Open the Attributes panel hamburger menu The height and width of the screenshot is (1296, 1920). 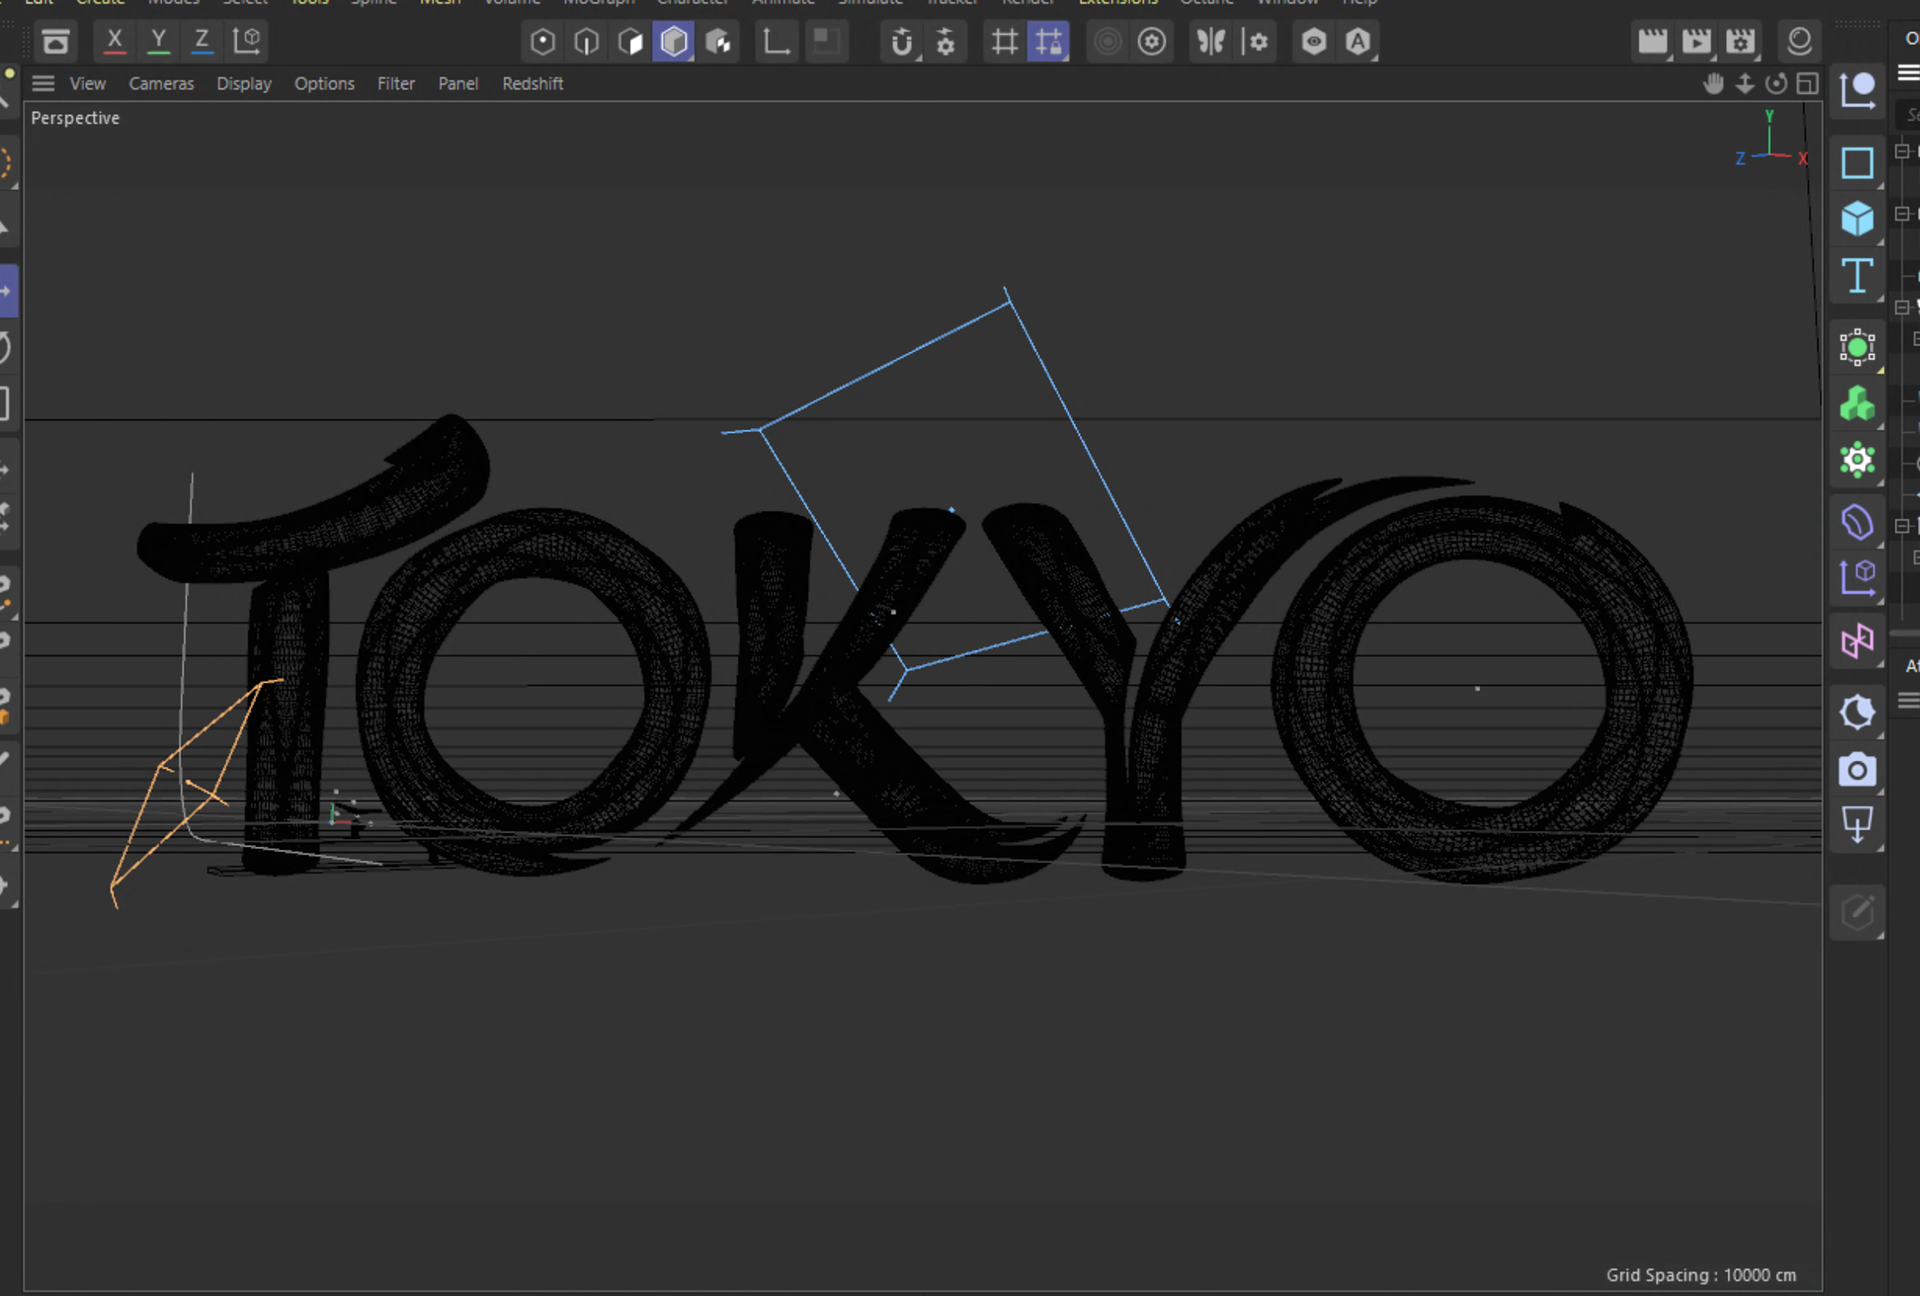(x=1909, y=701)
